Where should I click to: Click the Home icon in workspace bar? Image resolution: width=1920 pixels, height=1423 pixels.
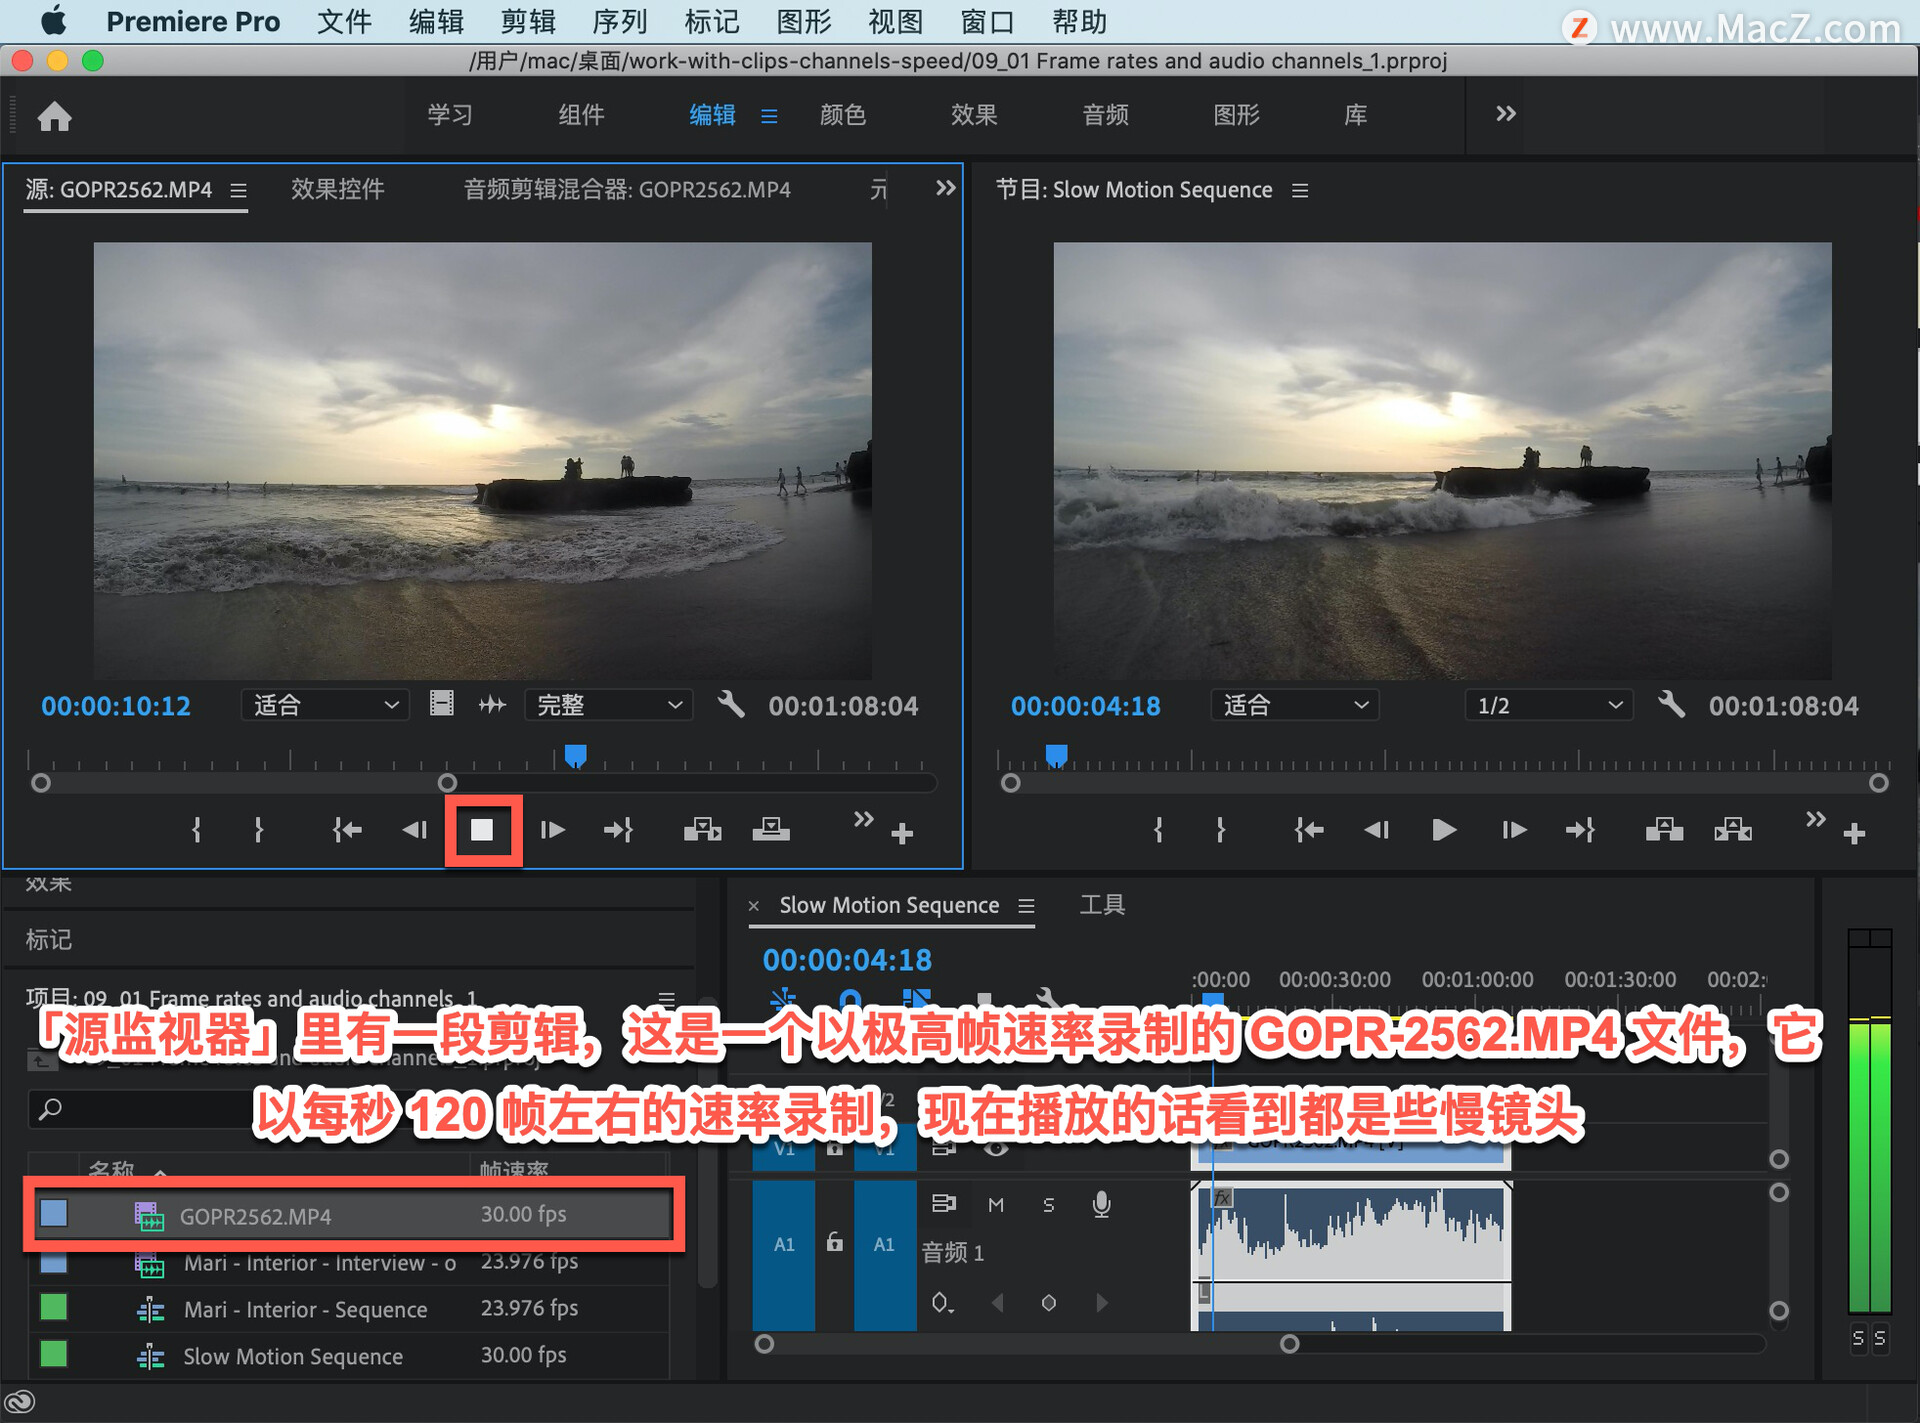click(54, 117)
